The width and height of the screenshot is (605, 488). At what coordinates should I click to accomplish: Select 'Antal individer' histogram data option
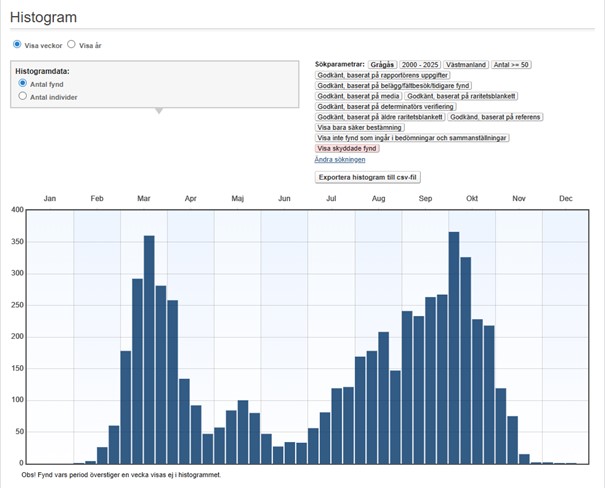point(23,97)
